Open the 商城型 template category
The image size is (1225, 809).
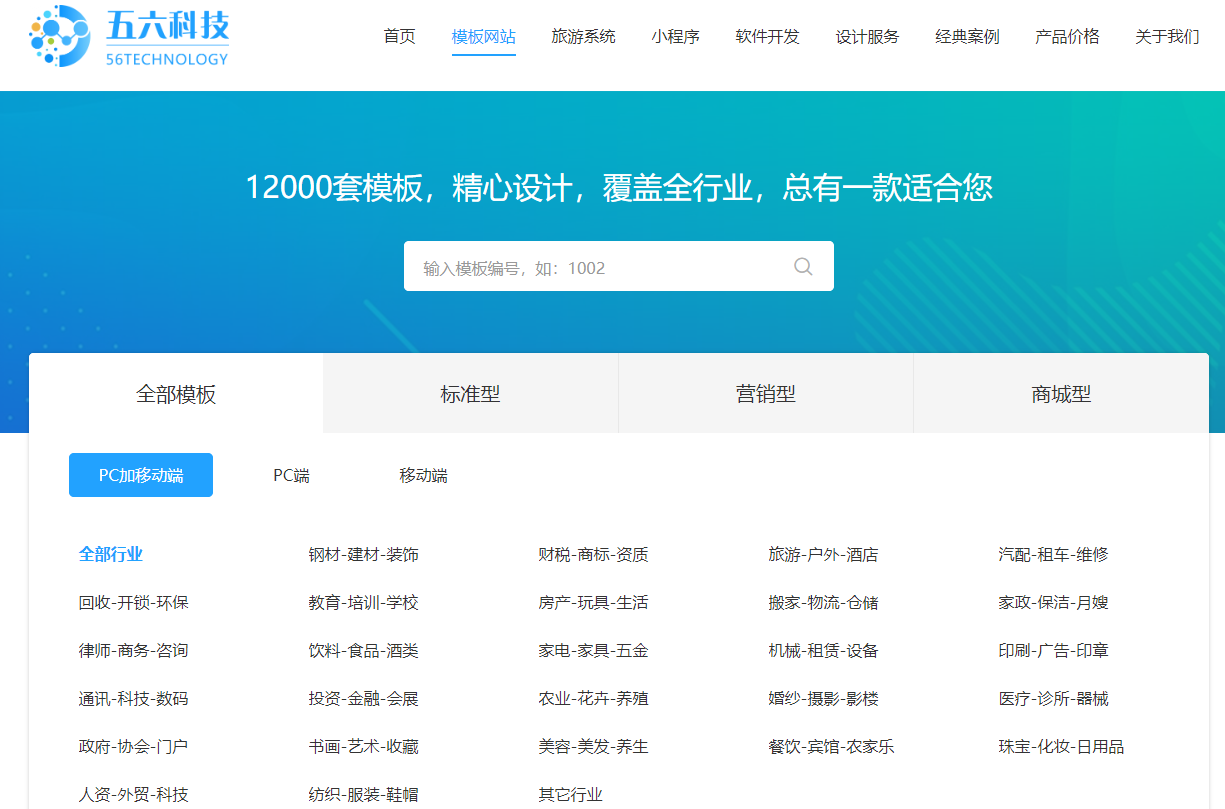click(x=1061, y=393)
